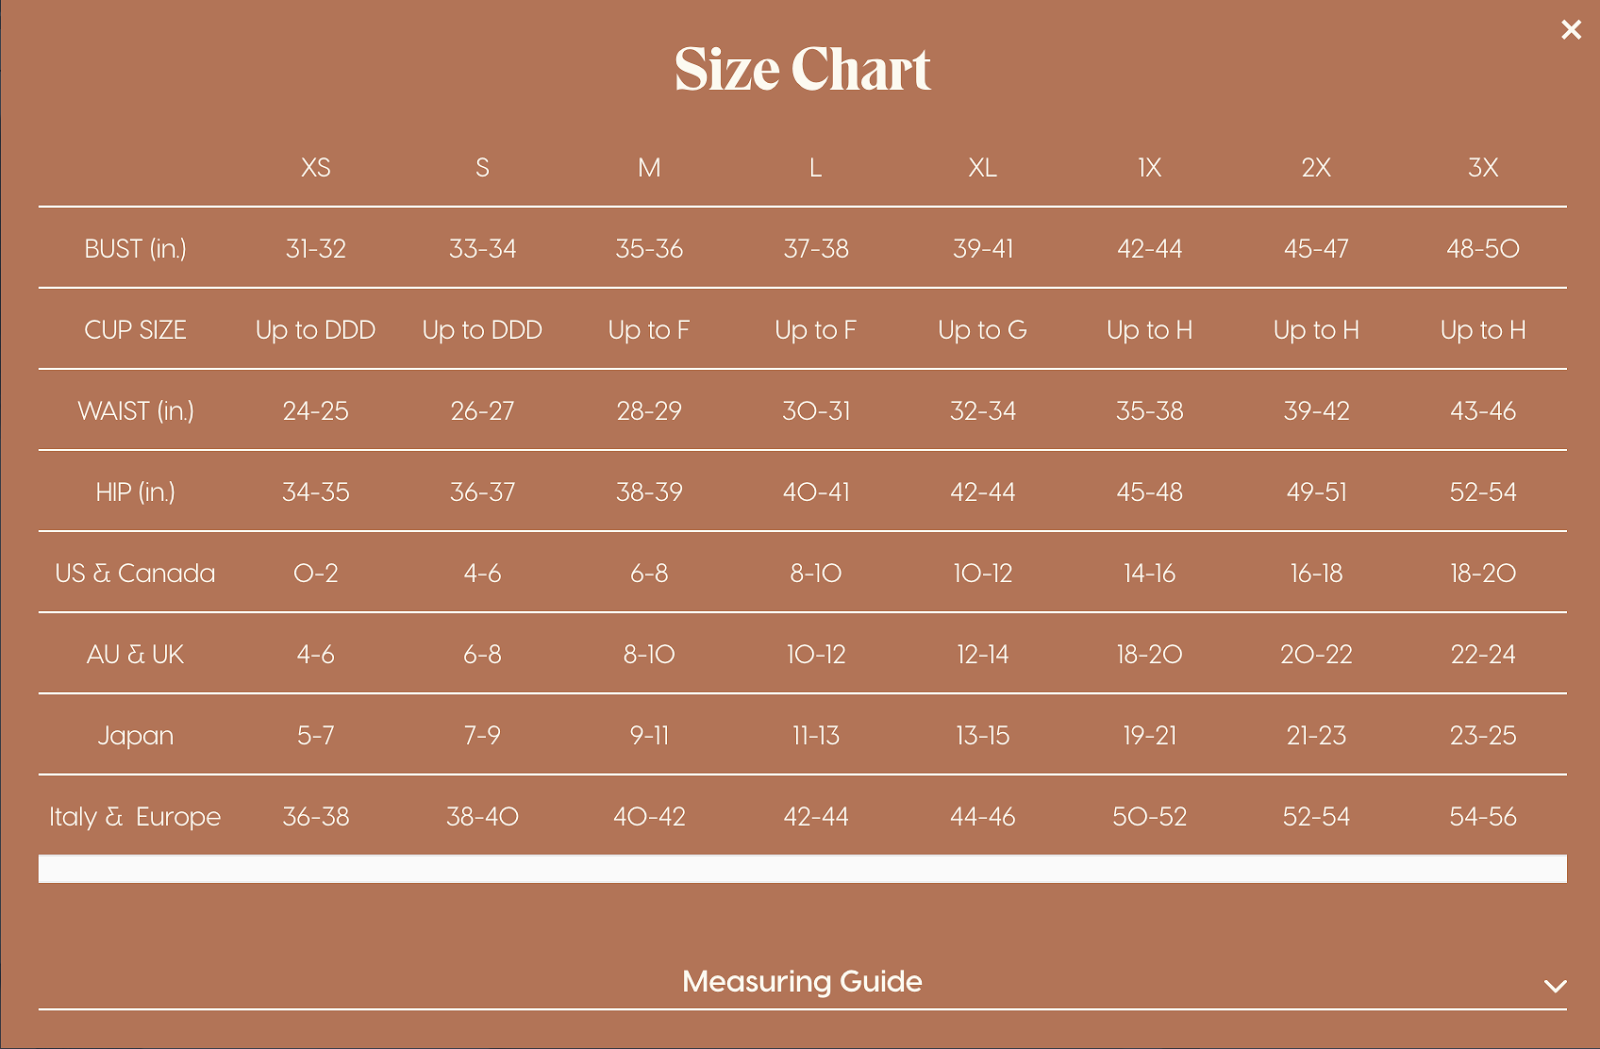Image resolution: width=1600 pixels, height=1049 pixels.
Task: Select the 3X size column header
Action: tap(1482, 168)
